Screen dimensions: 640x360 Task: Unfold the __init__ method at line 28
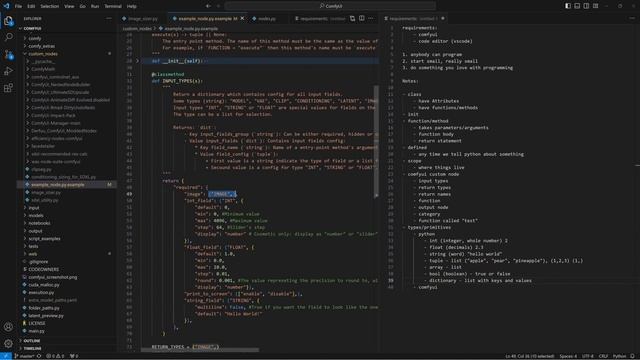point(138,61)
